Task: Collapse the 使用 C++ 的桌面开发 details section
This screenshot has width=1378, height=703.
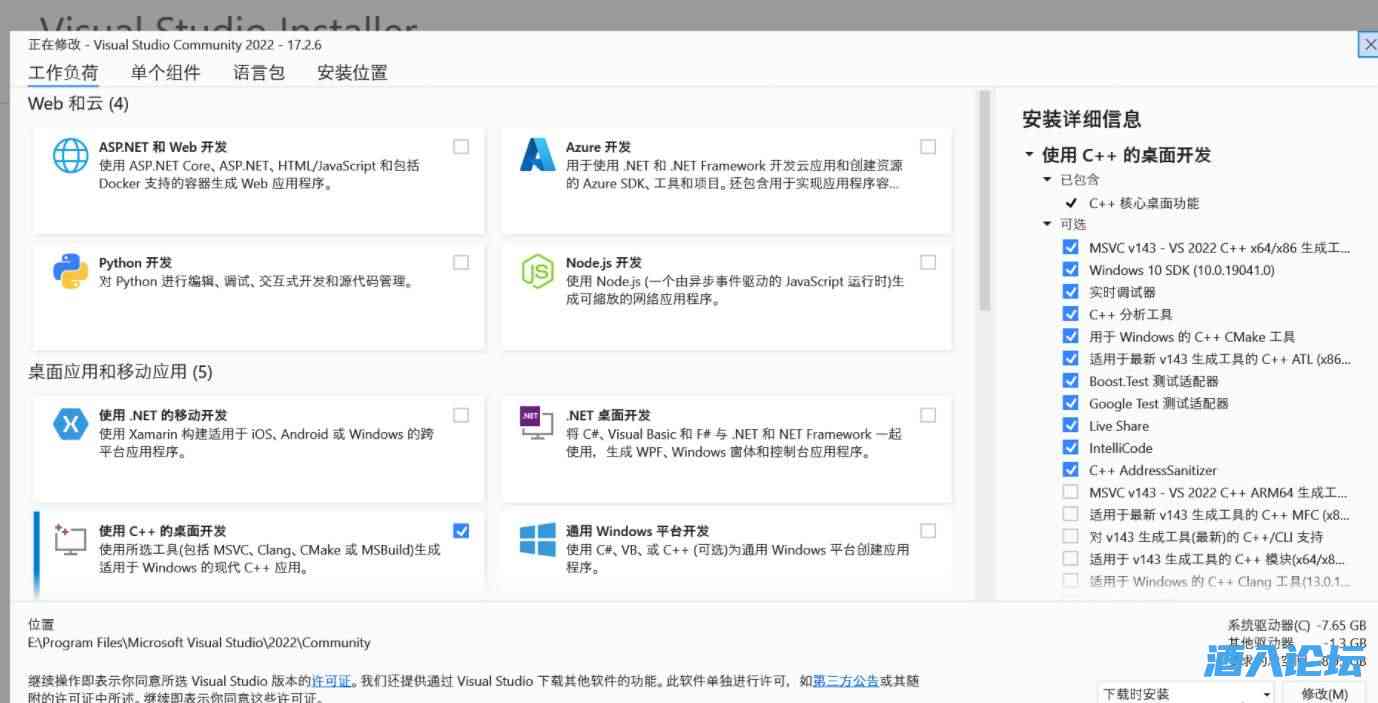Action: coord(1029,155)
